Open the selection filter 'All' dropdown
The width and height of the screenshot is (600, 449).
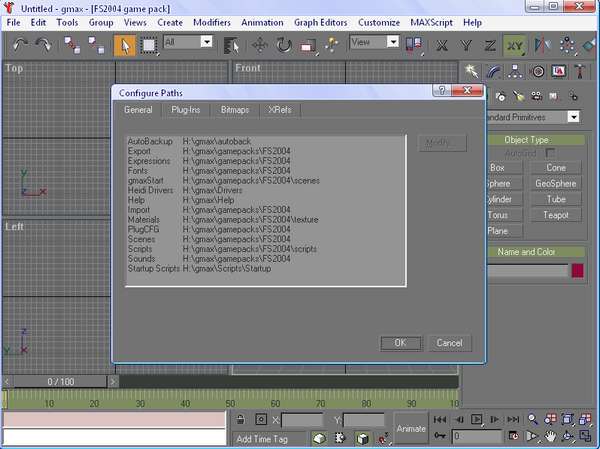[205, 42]
